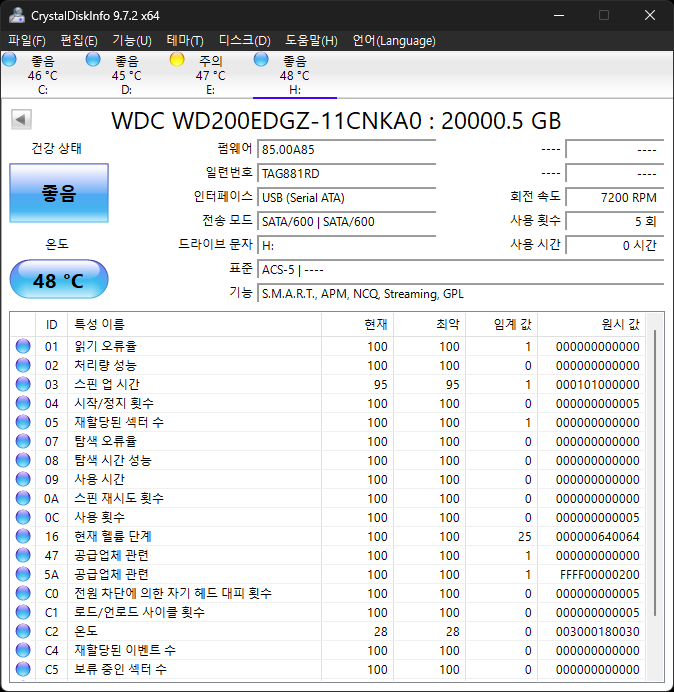
Task: Click the status orb for ID 47 row
Action: 23,555
